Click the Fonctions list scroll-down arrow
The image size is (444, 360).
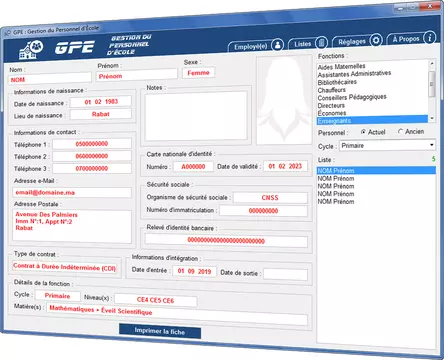432,118
